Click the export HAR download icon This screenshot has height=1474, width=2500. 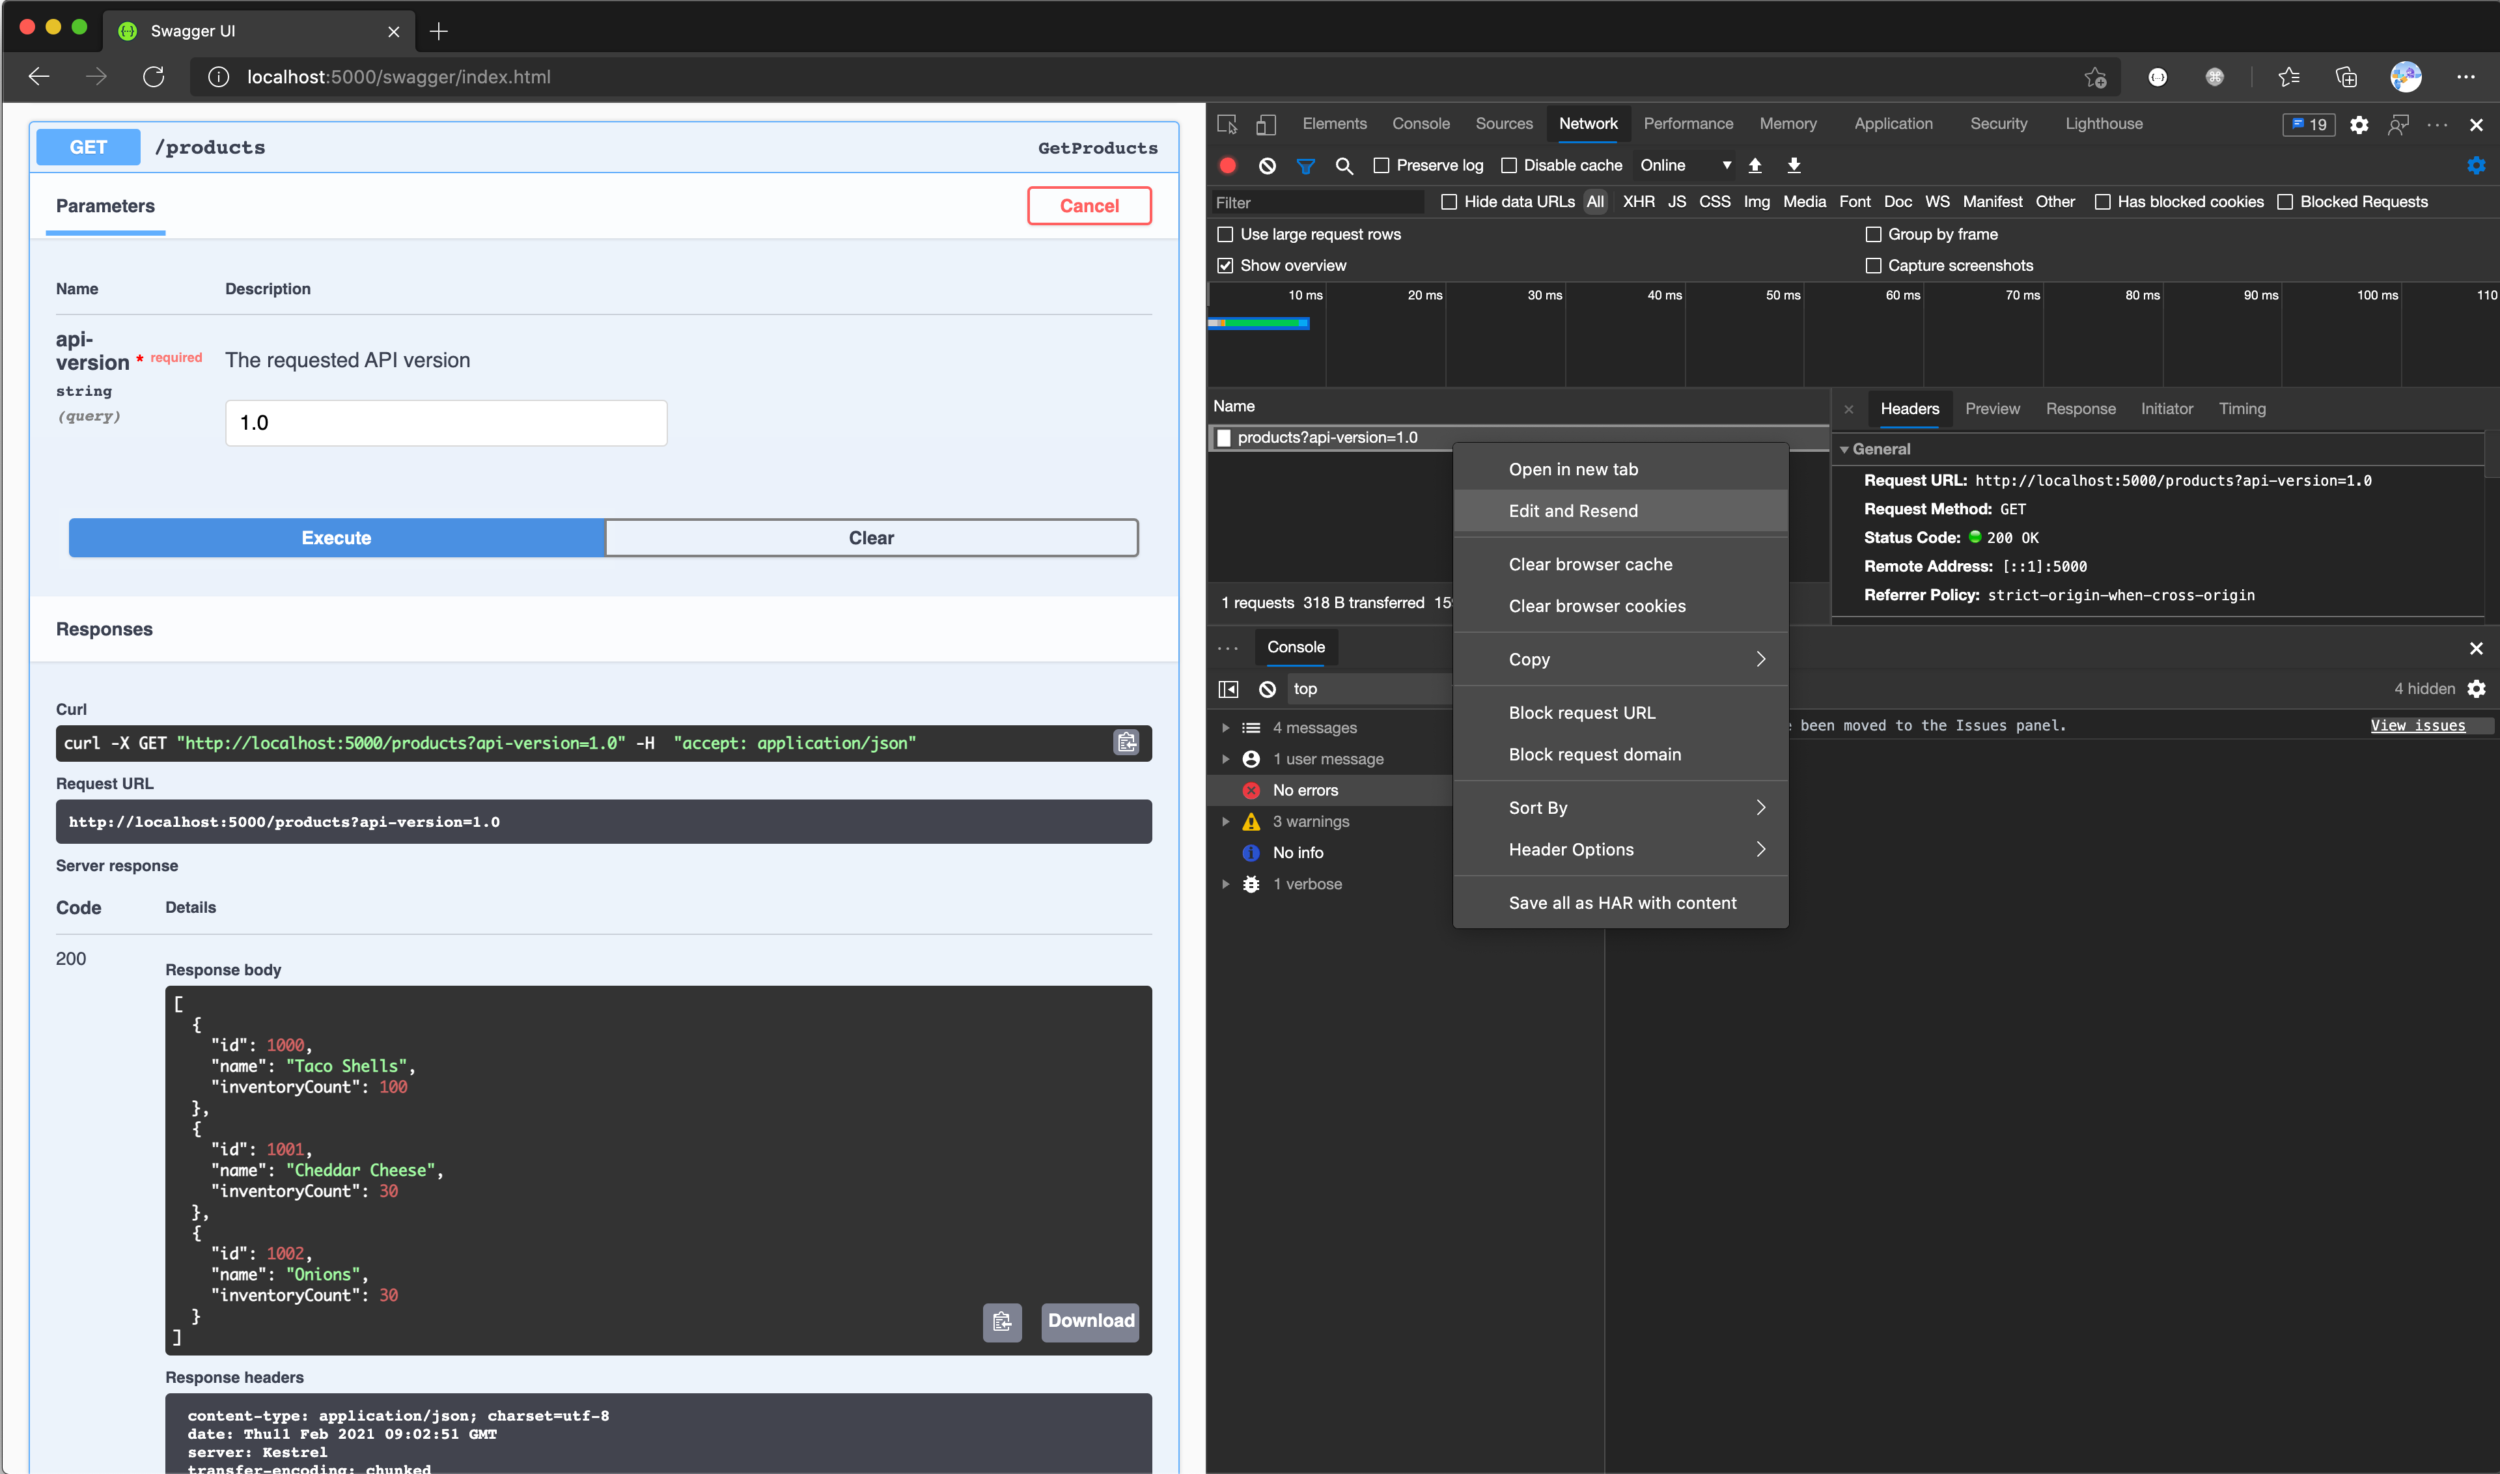click(x=1794, y=166)
